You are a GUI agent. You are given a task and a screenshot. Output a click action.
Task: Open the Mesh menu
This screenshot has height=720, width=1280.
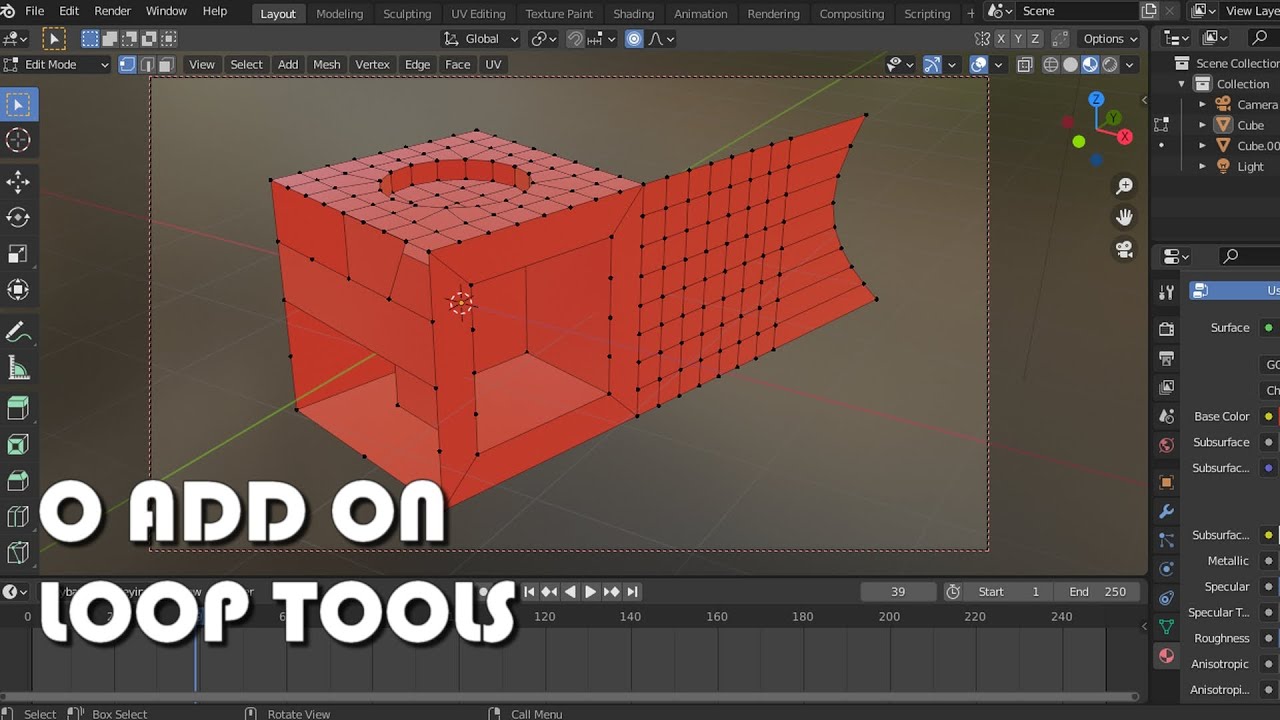(327, 64)
